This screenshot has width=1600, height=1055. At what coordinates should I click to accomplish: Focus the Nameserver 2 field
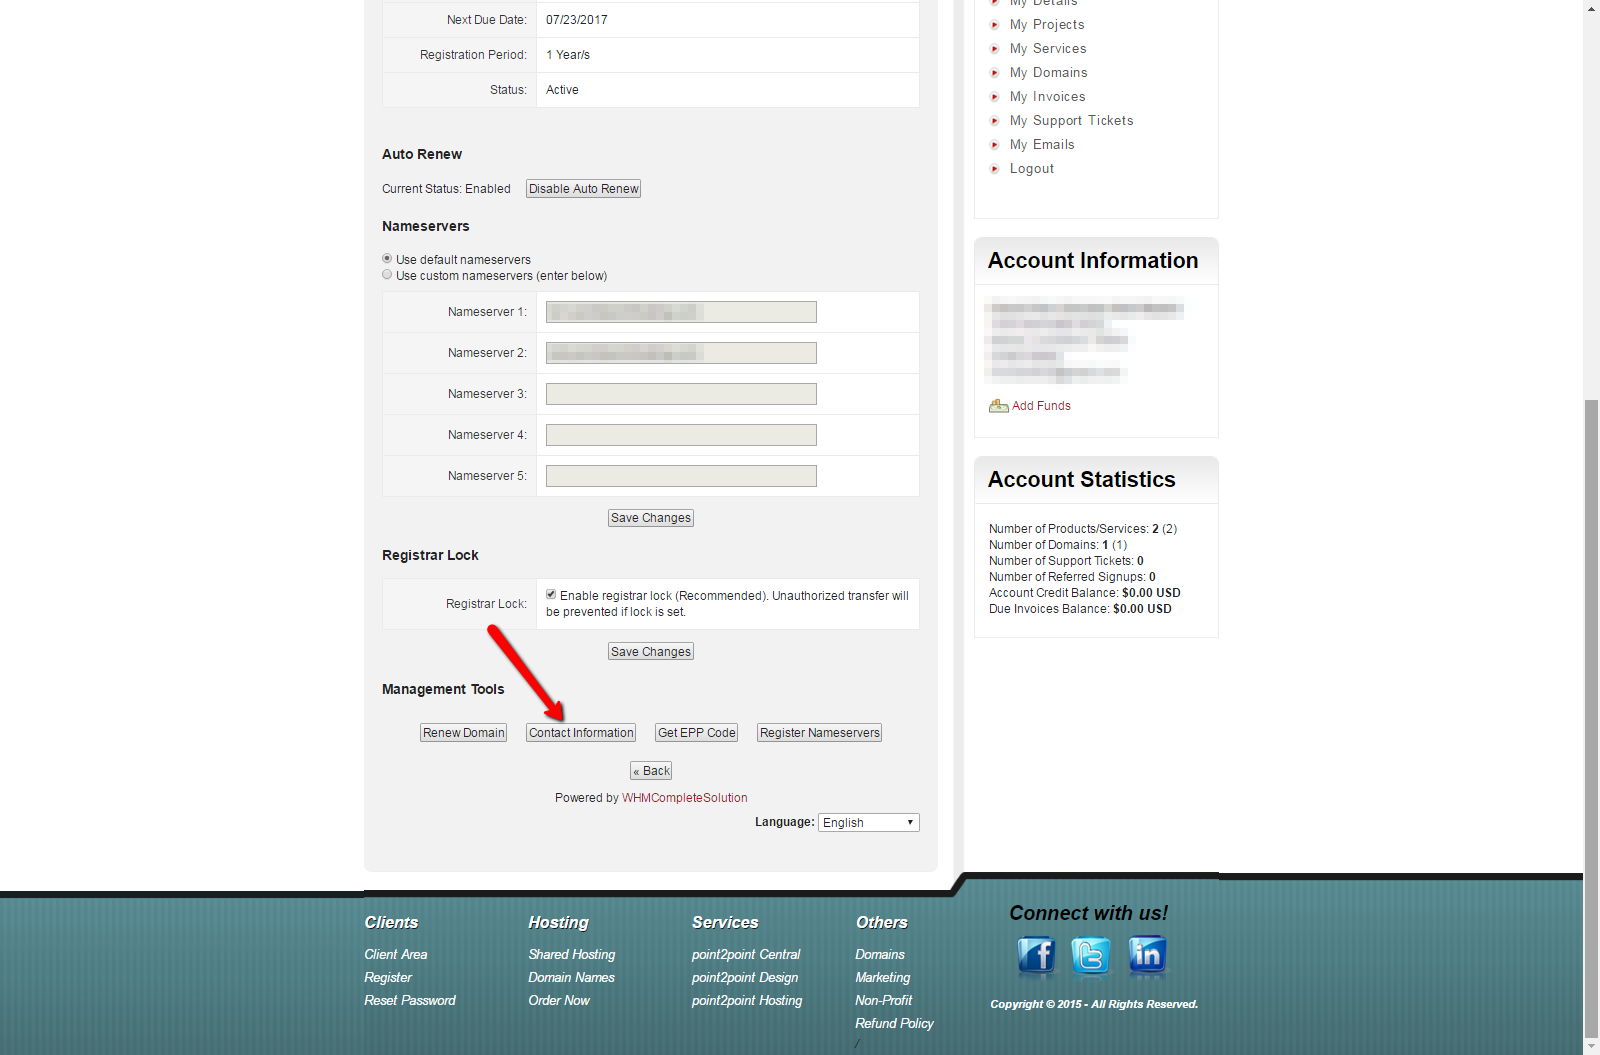[681, 353]
